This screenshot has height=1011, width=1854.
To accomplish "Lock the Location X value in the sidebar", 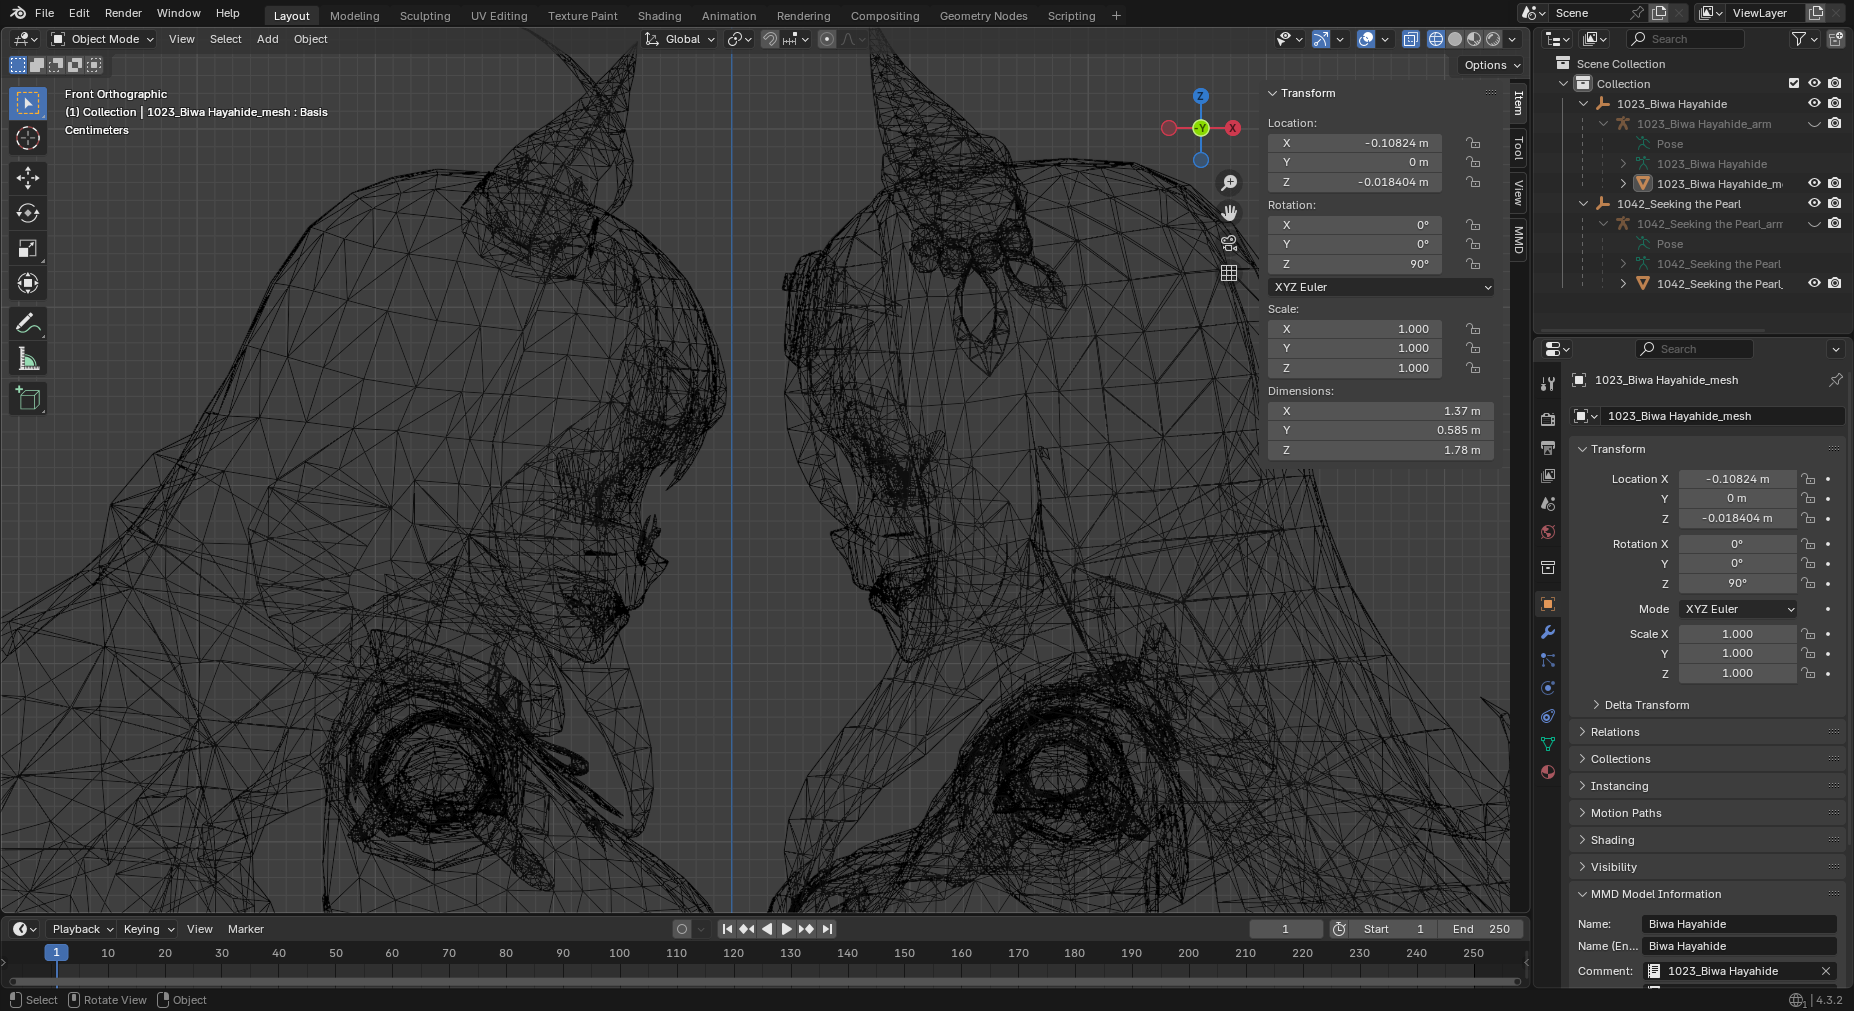I will (1473, 143).
